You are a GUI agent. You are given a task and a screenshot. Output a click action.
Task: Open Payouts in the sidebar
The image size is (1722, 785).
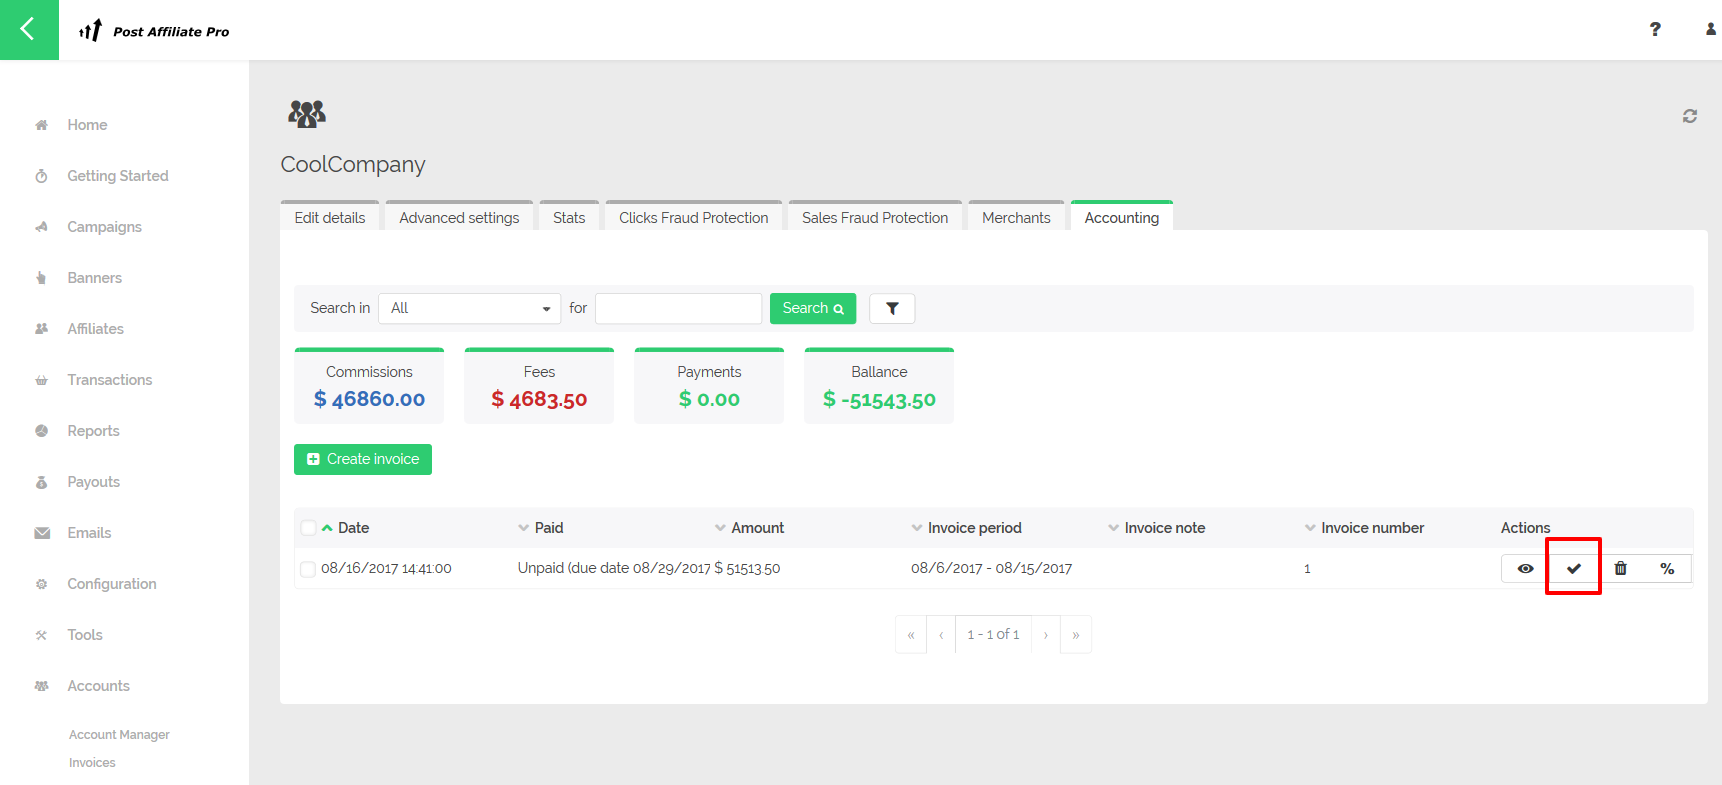93,482
